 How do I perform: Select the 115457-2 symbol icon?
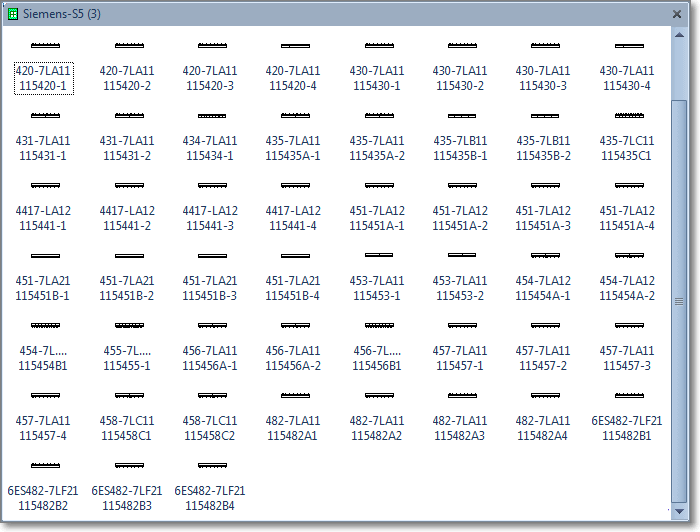click(x=545, y=325)
